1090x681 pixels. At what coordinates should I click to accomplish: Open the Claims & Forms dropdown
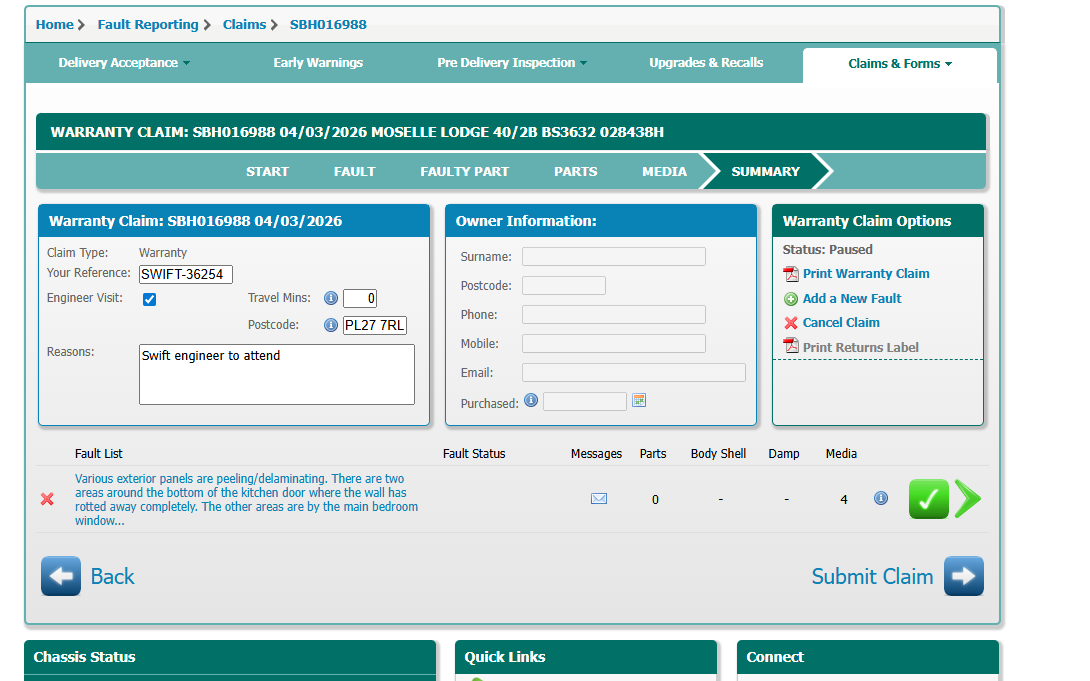899,64
